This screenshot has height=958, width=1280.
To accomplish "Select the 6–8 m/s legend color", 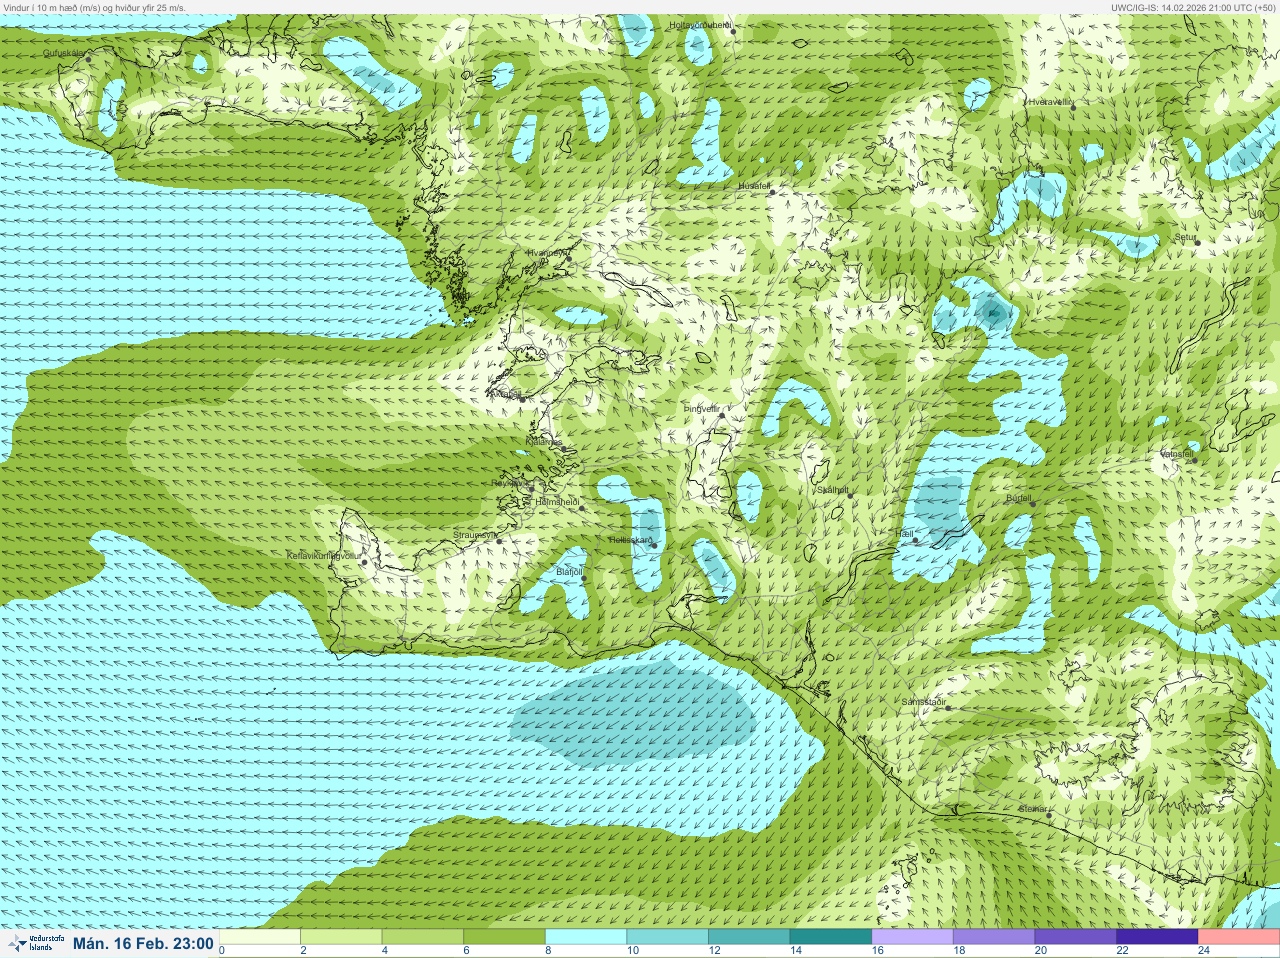I will (505, 937).
